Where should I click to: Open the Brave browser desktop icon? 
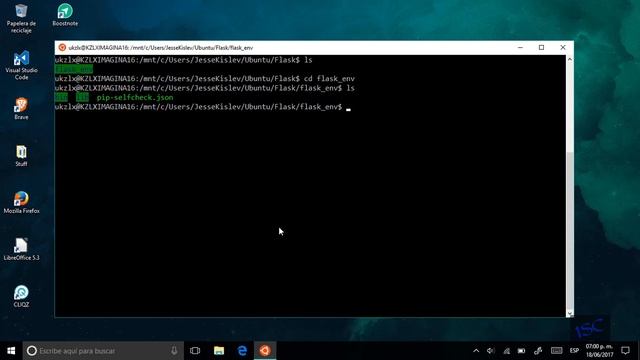tap(21, 108)
